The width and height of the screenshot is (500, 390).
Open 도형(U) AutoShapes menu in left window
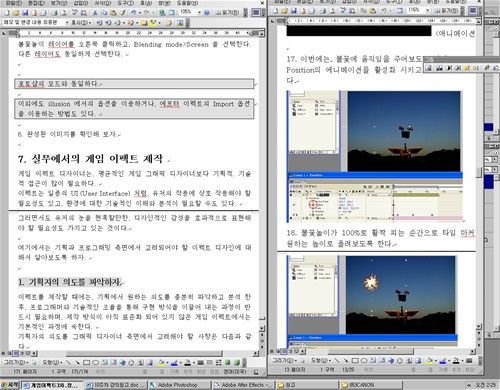pyautogui.click(x=52, y=363)
